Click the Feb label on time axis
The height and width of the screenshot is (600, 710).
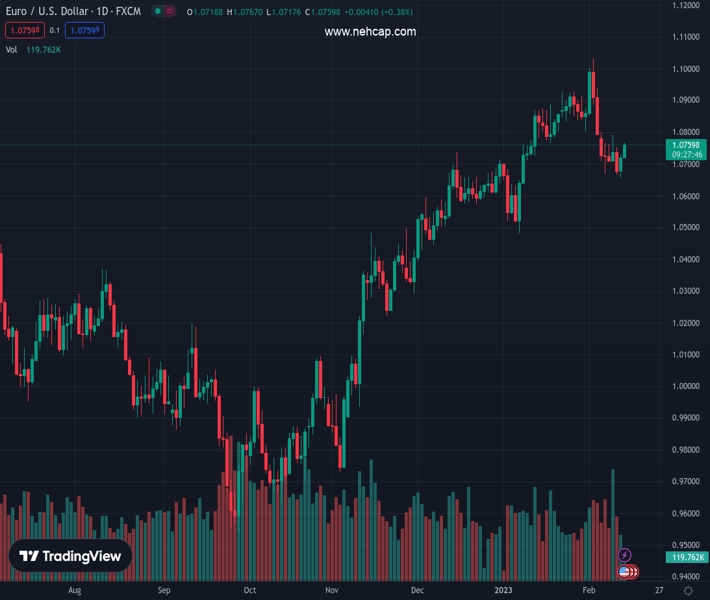(x=588, y=591)
